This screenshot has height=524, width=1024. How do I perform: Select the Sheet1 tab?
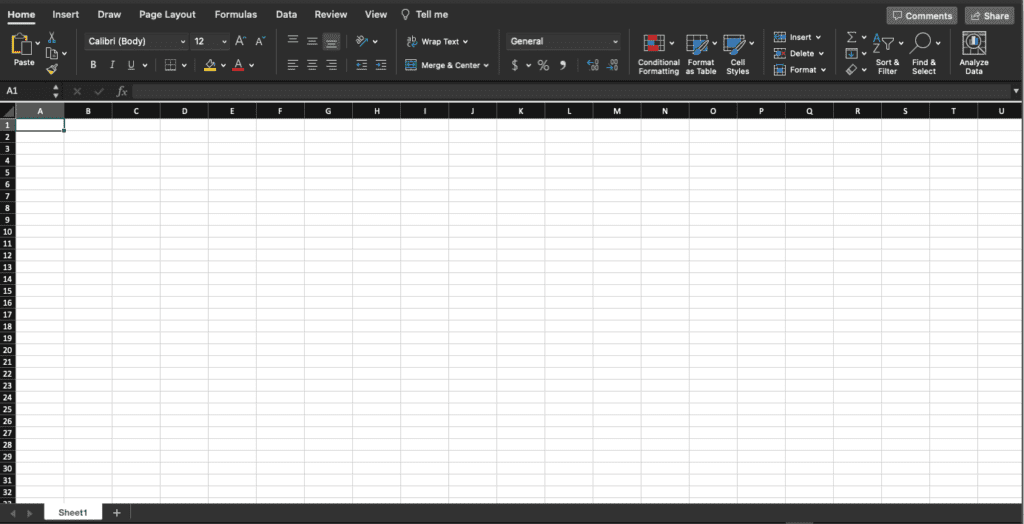[x=72, y=513]
